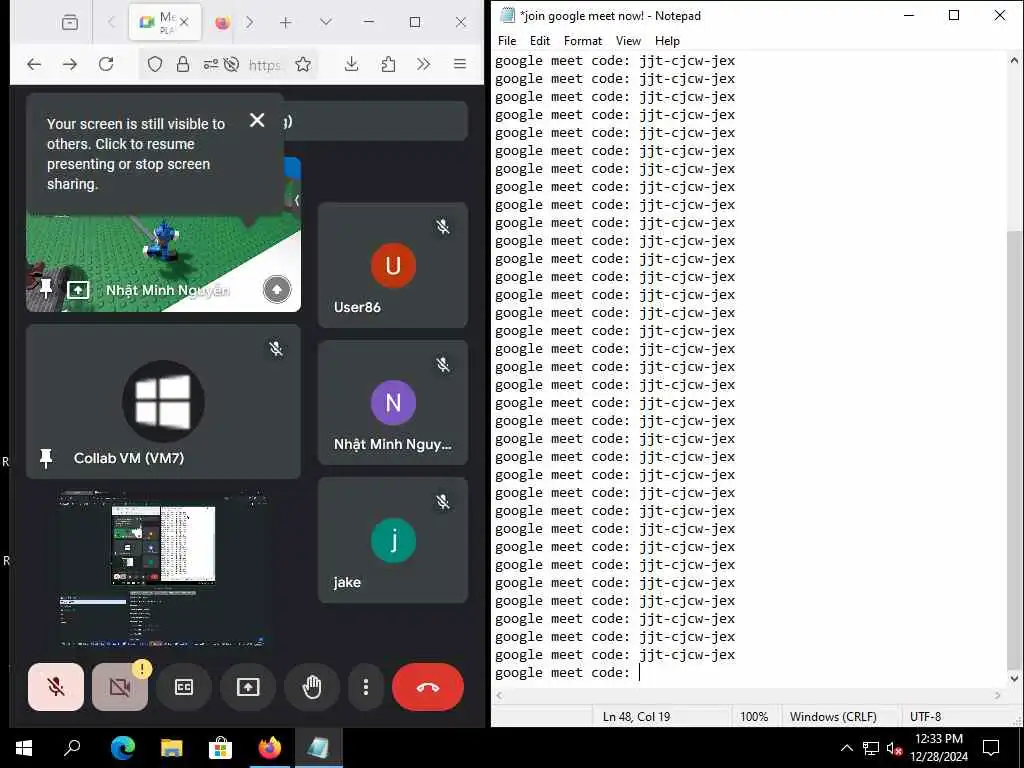The image size is (1024, 768).
Task: Click Ln 48, Col 19 status entry
Action: click(636, 716)
